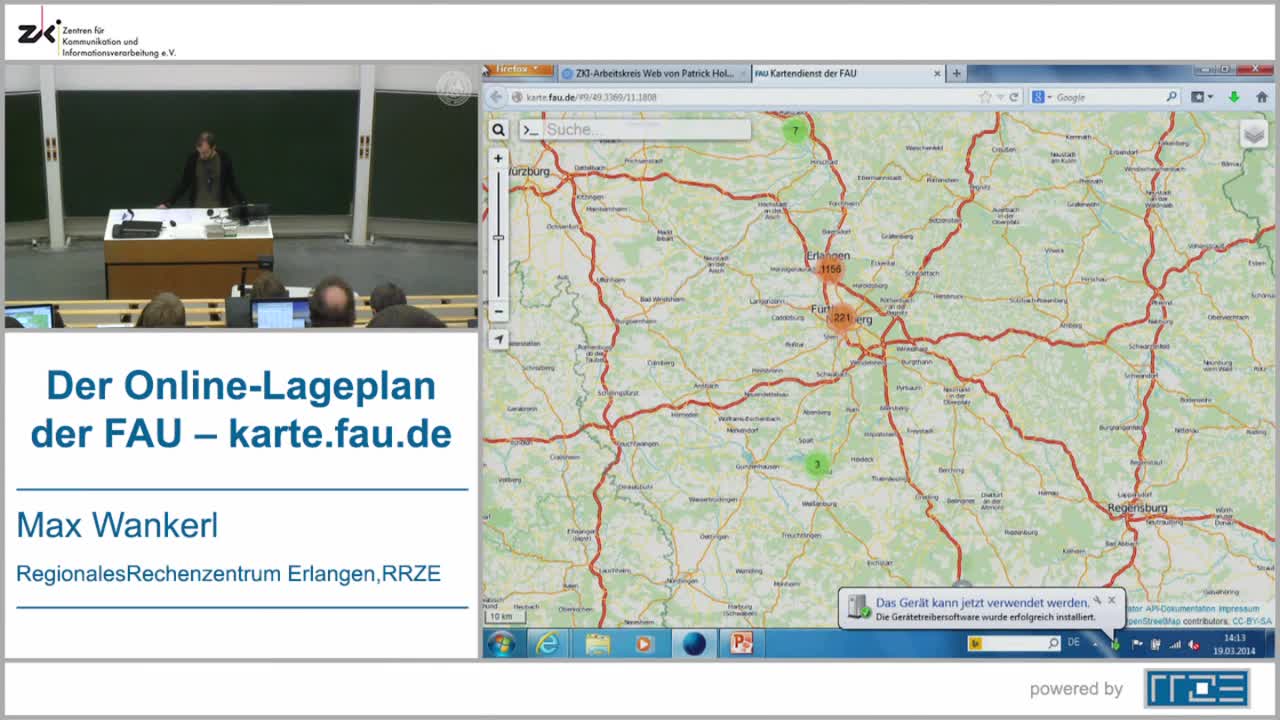The image size is (1280, 720).
Task: Click the prompt icon inside the Suche bar
Action: (x=532, y=128)
